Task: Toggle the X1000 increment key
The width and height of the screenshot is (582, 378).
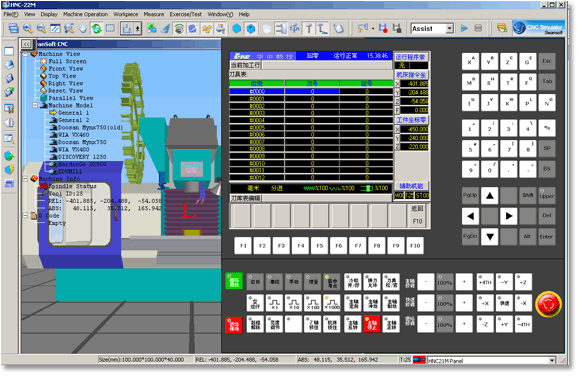Action: pyautogui.click(x=332, y=303)
